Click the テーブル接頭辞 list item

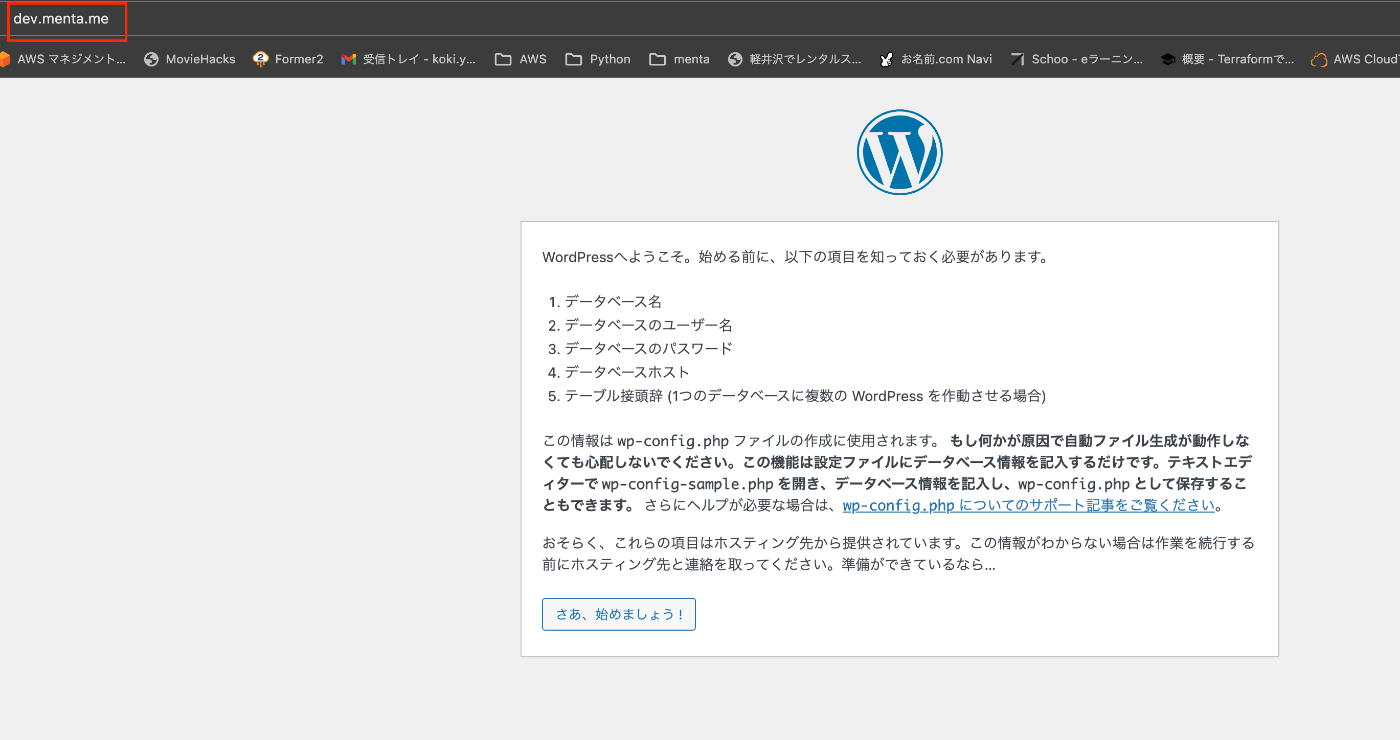point(805,396)
